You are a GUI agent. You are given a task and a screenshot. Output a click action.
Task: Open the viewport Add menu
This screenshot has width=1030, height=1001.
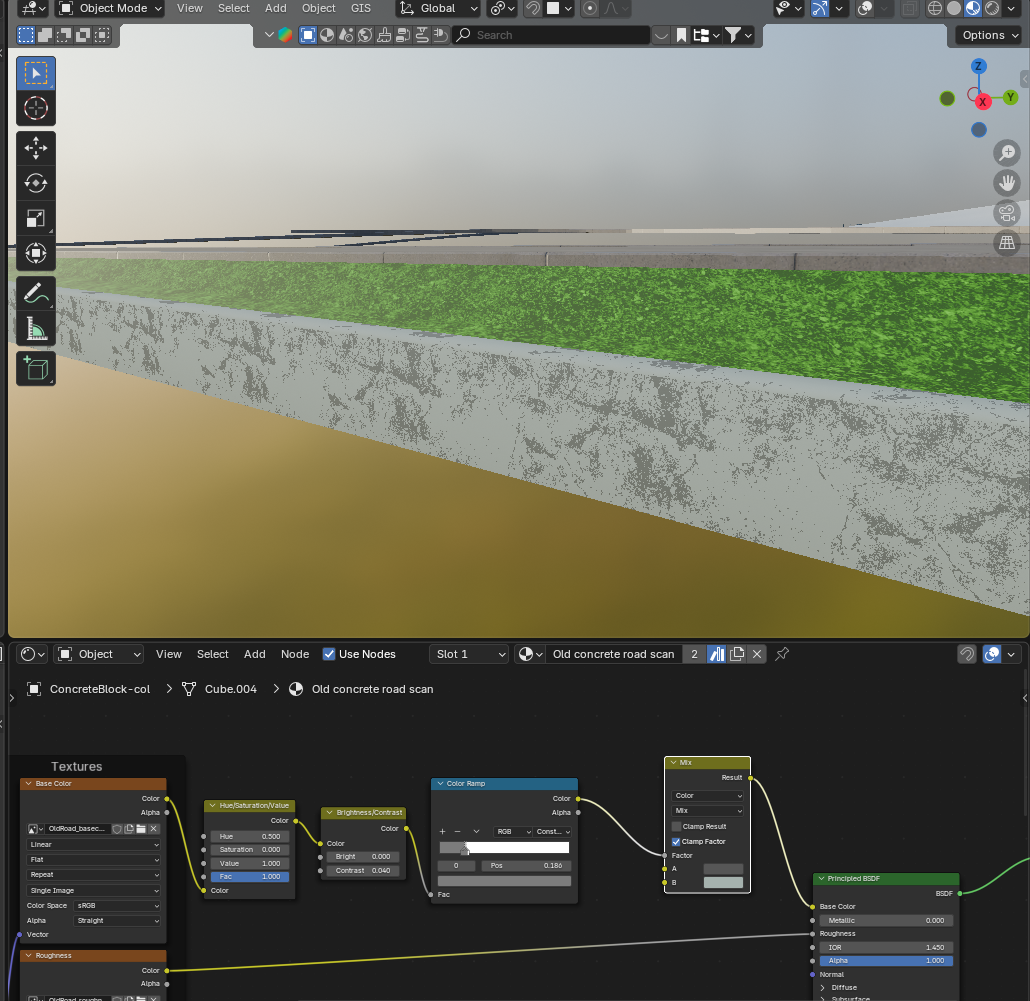point(275,9)
